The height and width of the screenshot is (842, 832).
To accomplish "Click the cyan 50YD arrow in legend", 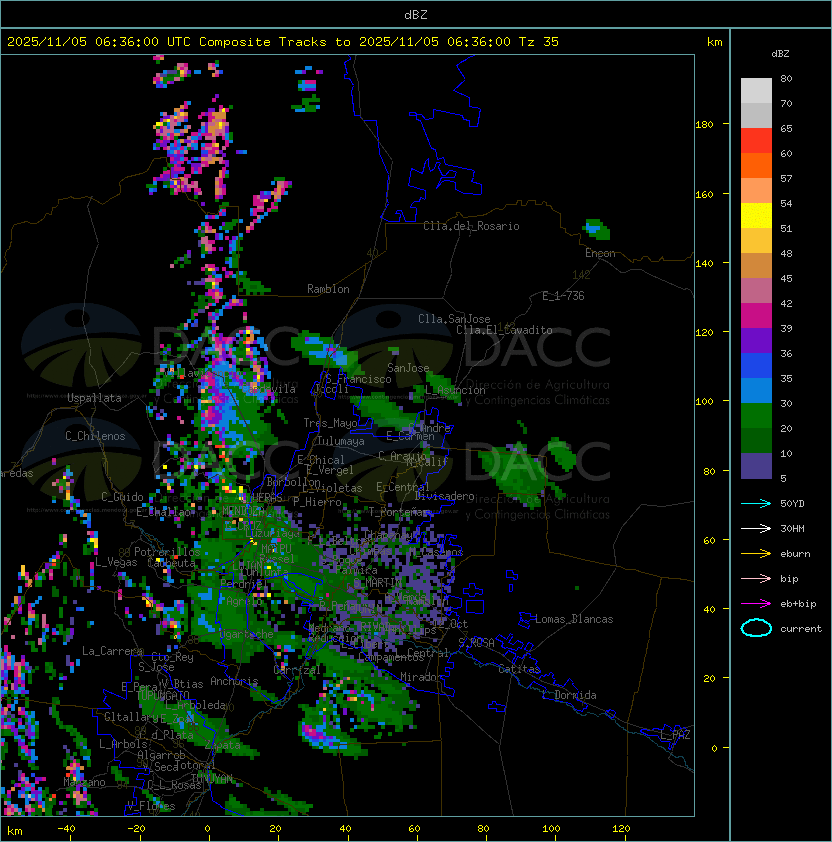I will tap(756, 504).
